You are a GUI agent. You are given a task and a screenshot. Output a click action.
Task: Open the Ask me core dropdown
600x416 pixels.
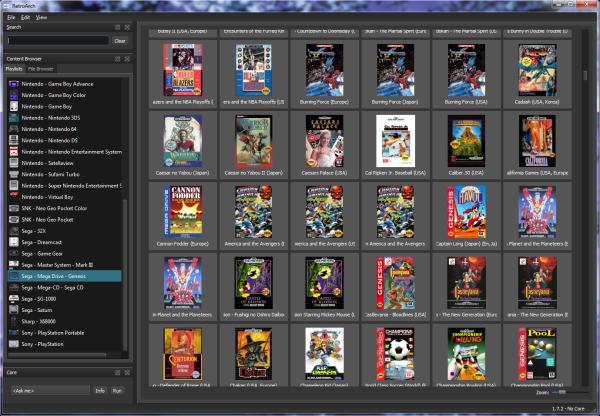coord(50,391)
